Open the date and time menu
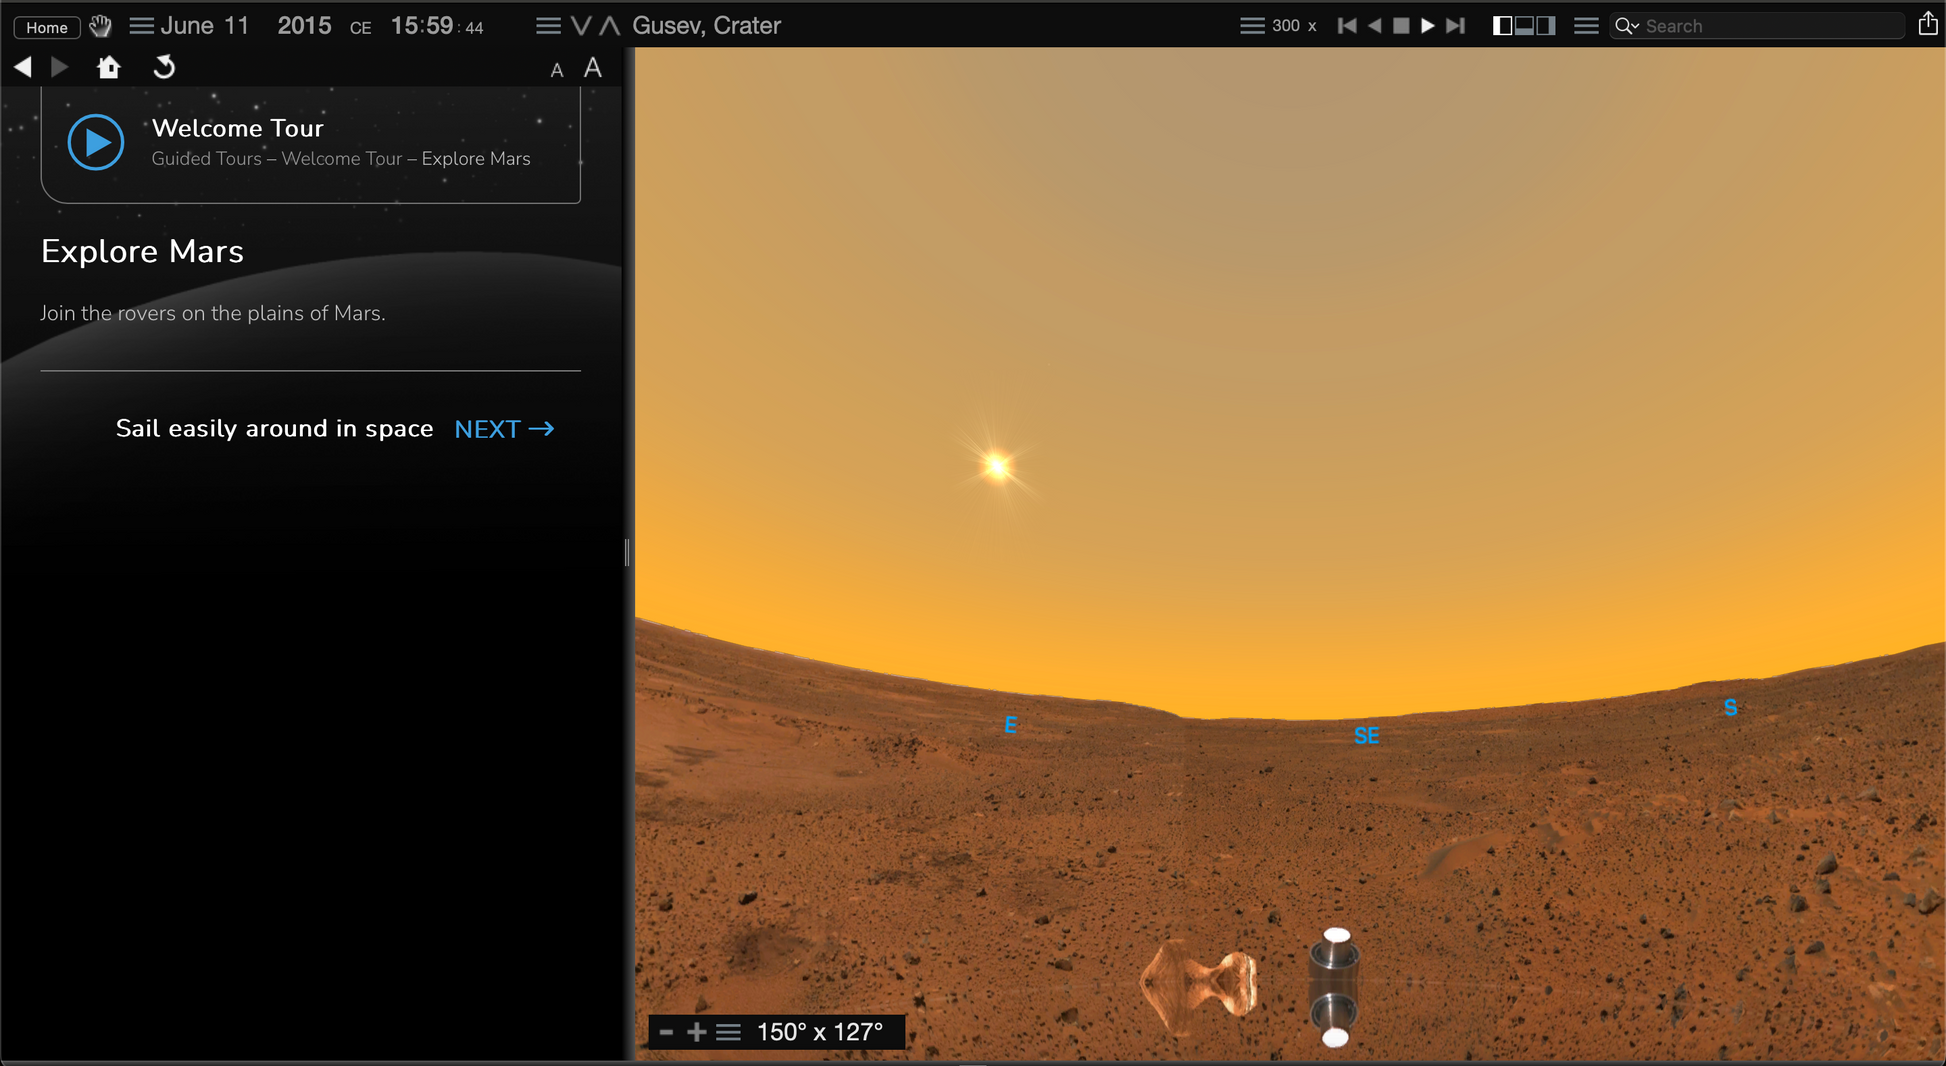The height and width of the screenshot is (1066, 1946). (141, 26)
